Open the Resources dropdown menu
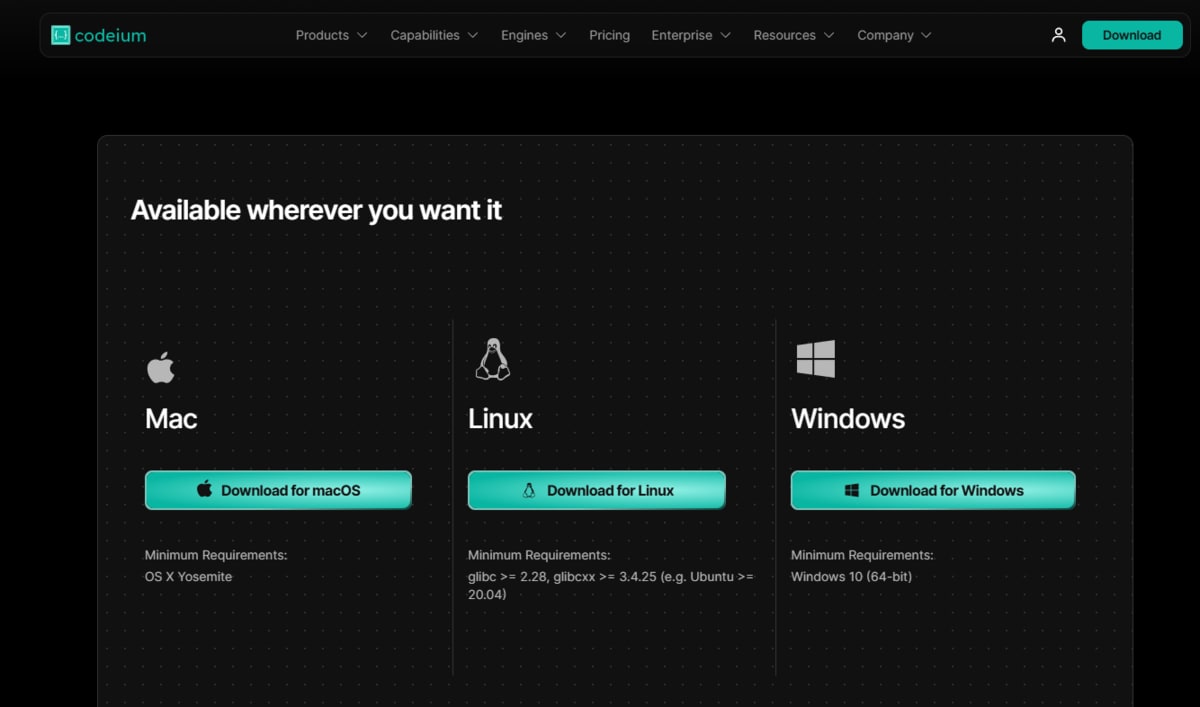The height and width of the screenshot is (707, 1200). coord(794,35)
